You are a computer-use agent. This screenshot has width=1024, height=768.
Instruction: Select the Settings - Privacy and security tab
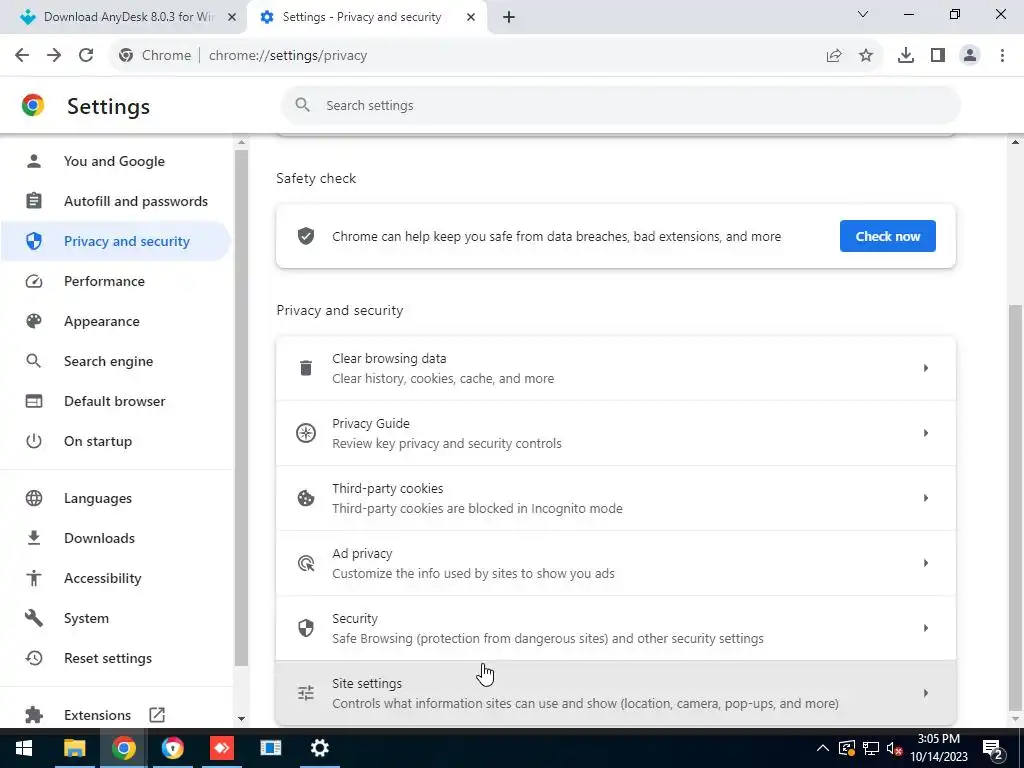coord(361,17)
